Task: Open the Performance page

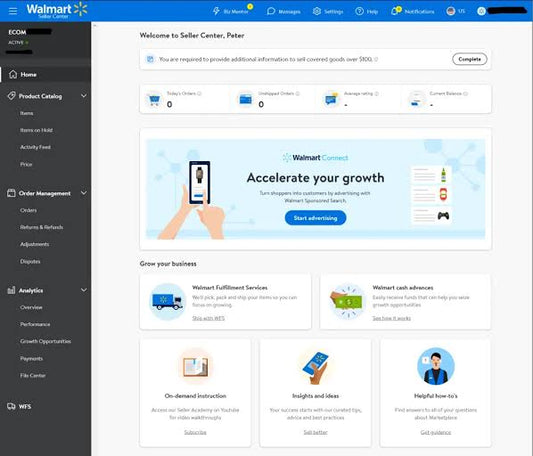Action: click(x=35, y=324)
